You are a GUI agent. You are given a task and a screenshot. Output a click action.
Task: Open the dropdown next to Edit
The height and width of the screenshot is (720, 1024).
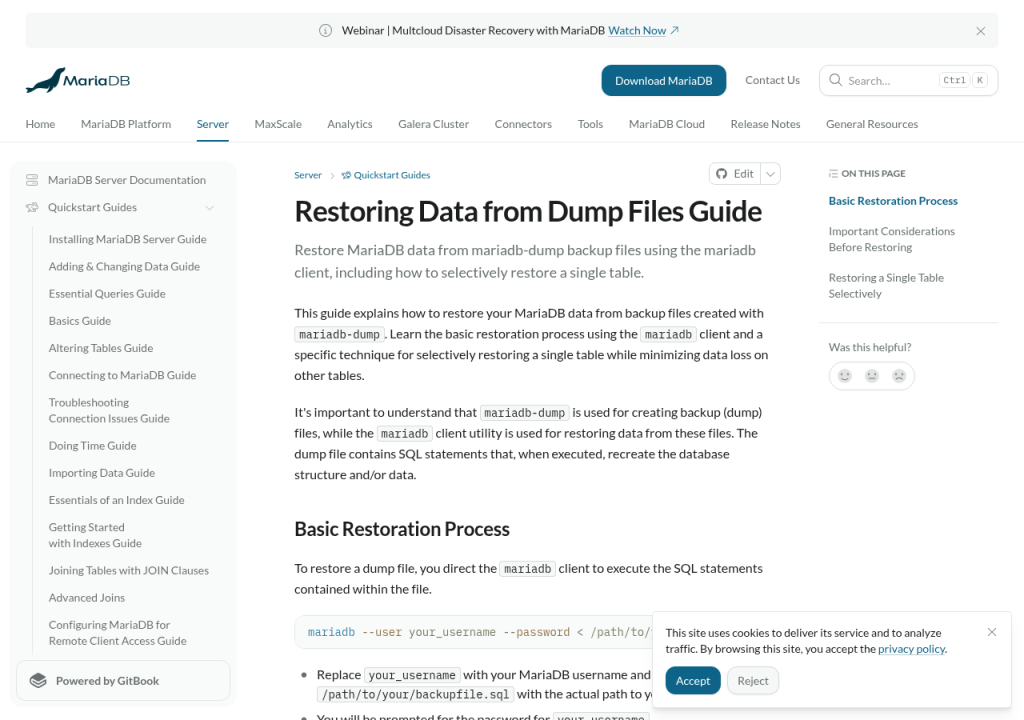771,174
